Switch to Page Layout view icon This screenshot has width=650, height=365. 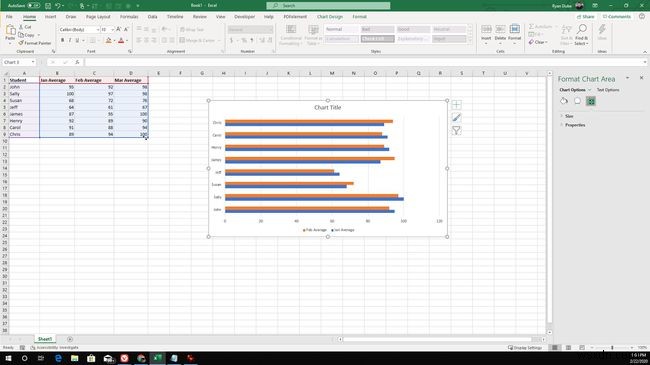coord(568,348)
